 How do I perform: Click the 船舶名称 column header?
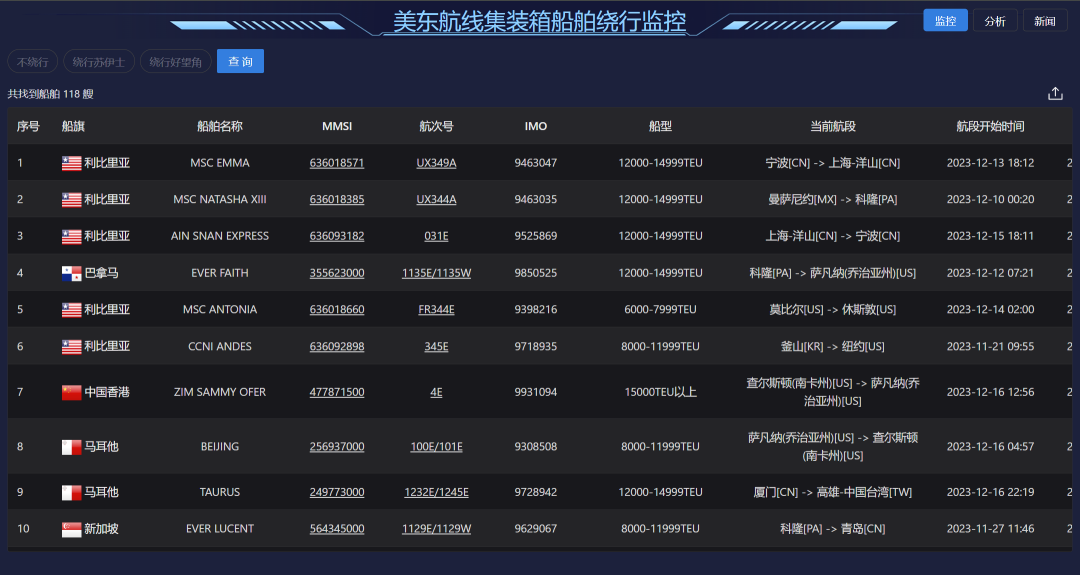[220, 126]
